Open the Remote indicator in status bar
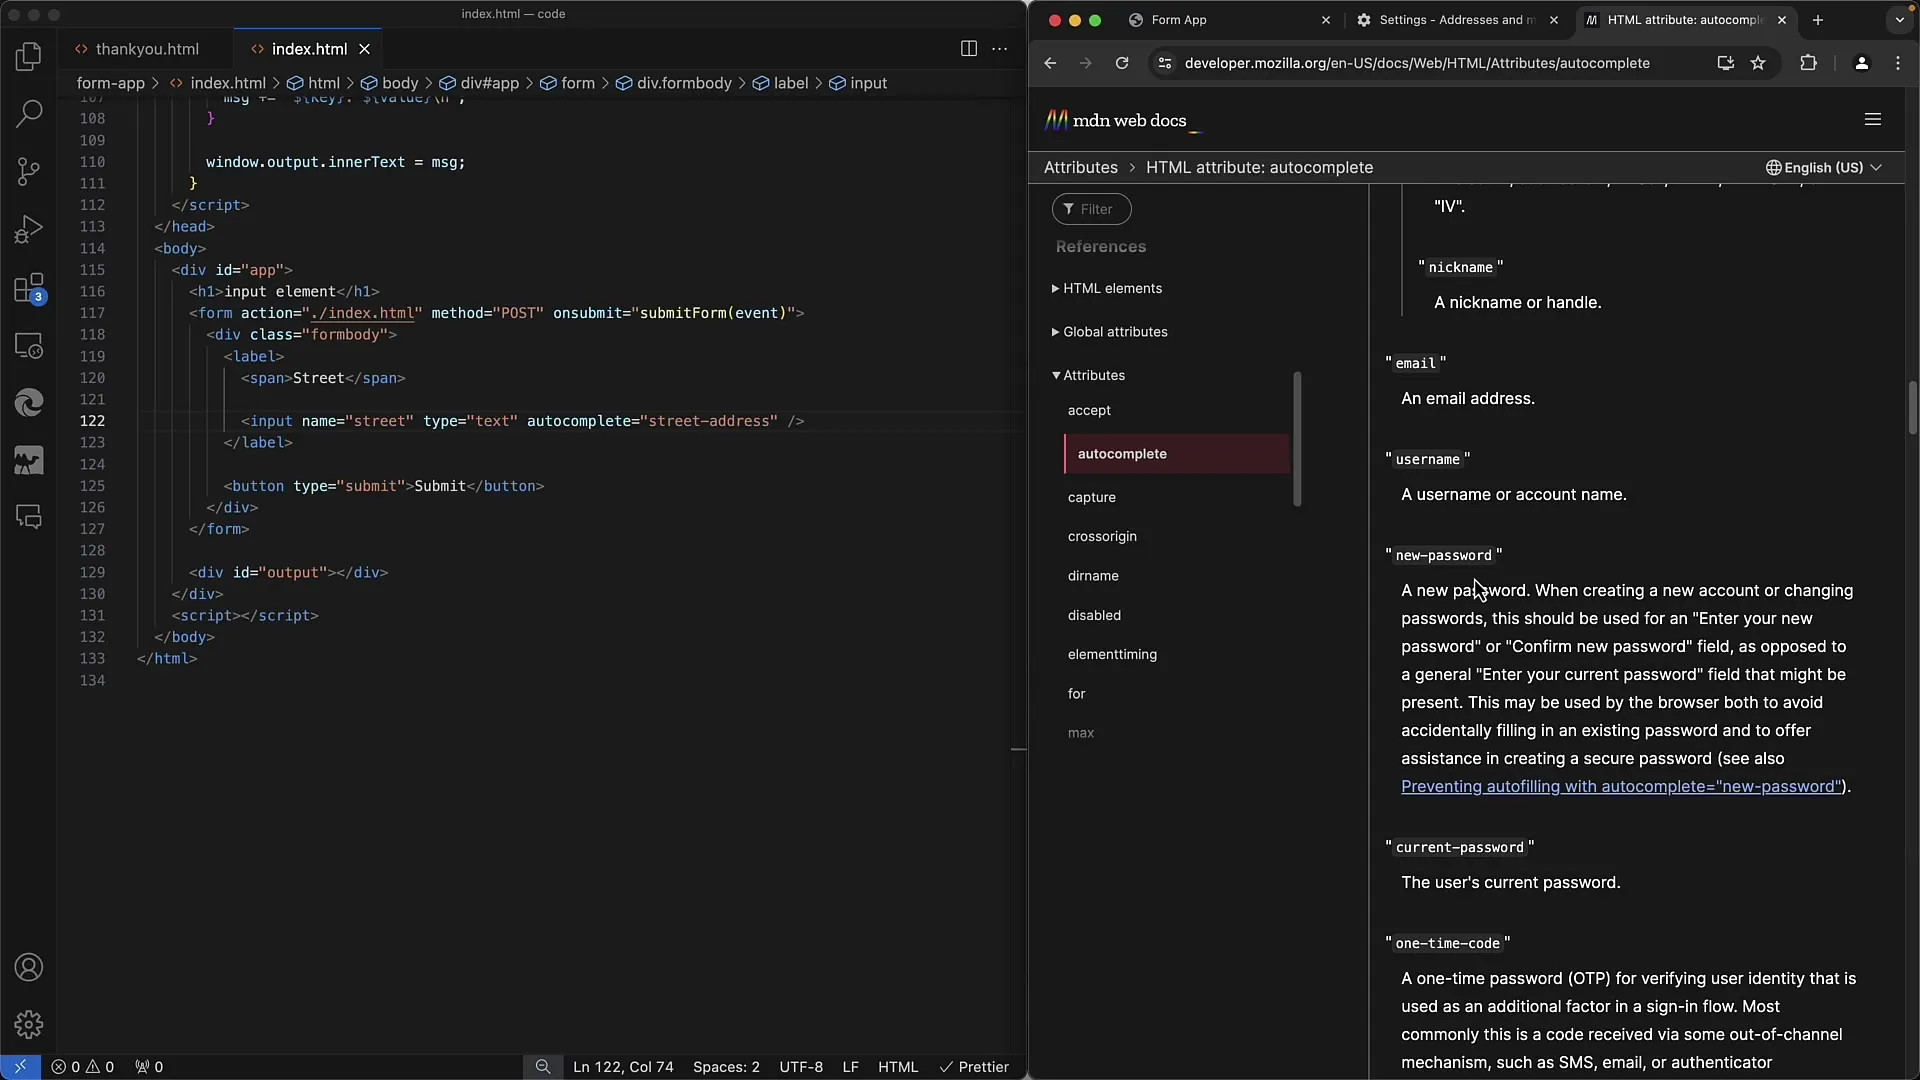 (x=18, y=1065)
